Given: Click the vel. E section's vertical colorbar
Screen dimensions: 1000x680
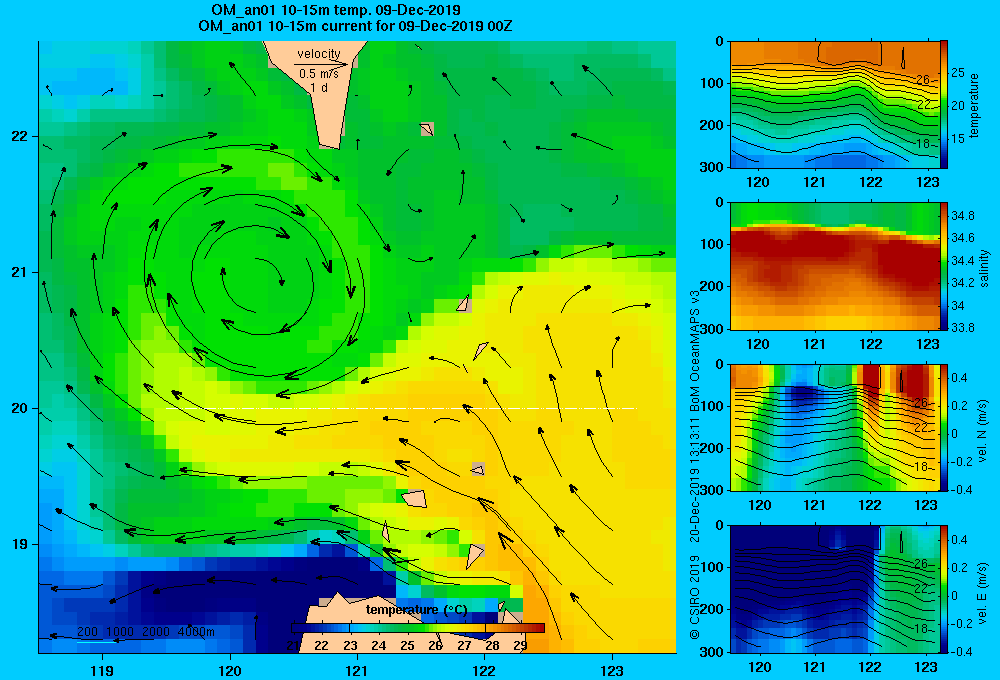Looking at the screenshot, I should click(x=944, y=589).
